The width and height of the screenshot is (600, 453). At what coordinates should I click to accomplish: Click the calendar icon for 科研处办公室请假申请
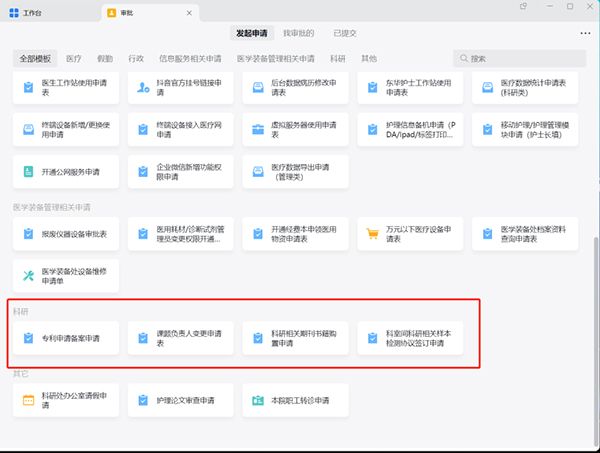[x=28, y=400]
